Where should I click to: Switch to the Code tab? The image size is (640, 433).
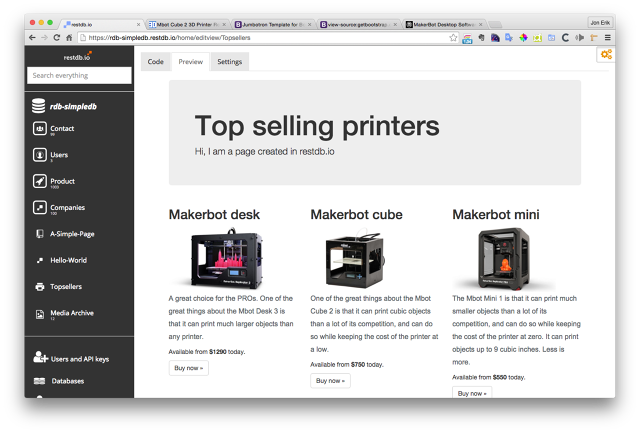tap(156, 62)
